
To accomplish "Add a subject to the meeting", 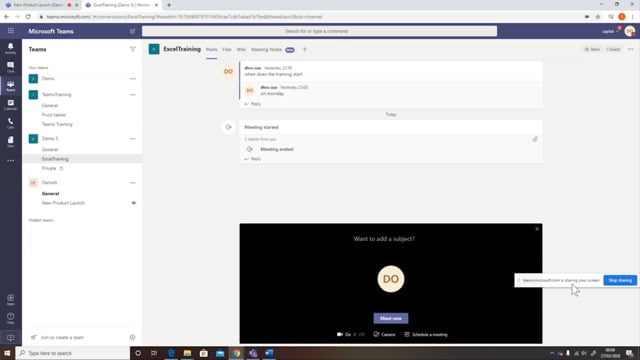I will 384,239.
